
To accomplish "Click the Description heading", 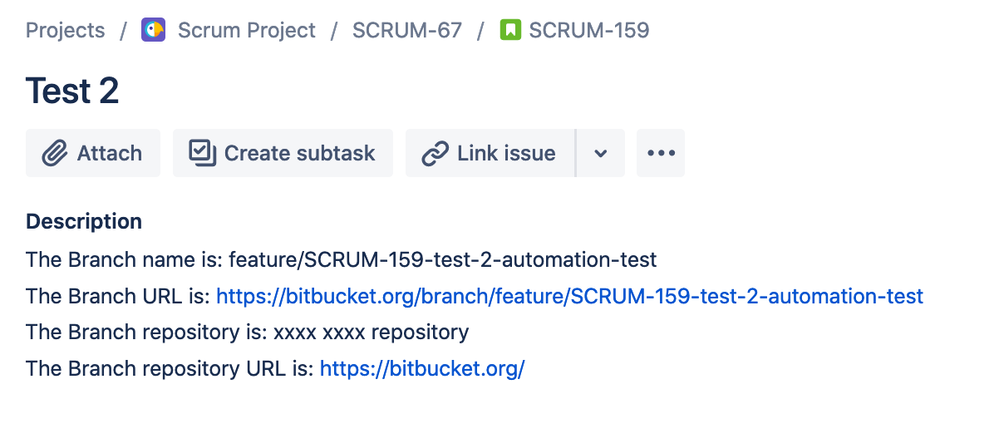I will pos(83,222).
